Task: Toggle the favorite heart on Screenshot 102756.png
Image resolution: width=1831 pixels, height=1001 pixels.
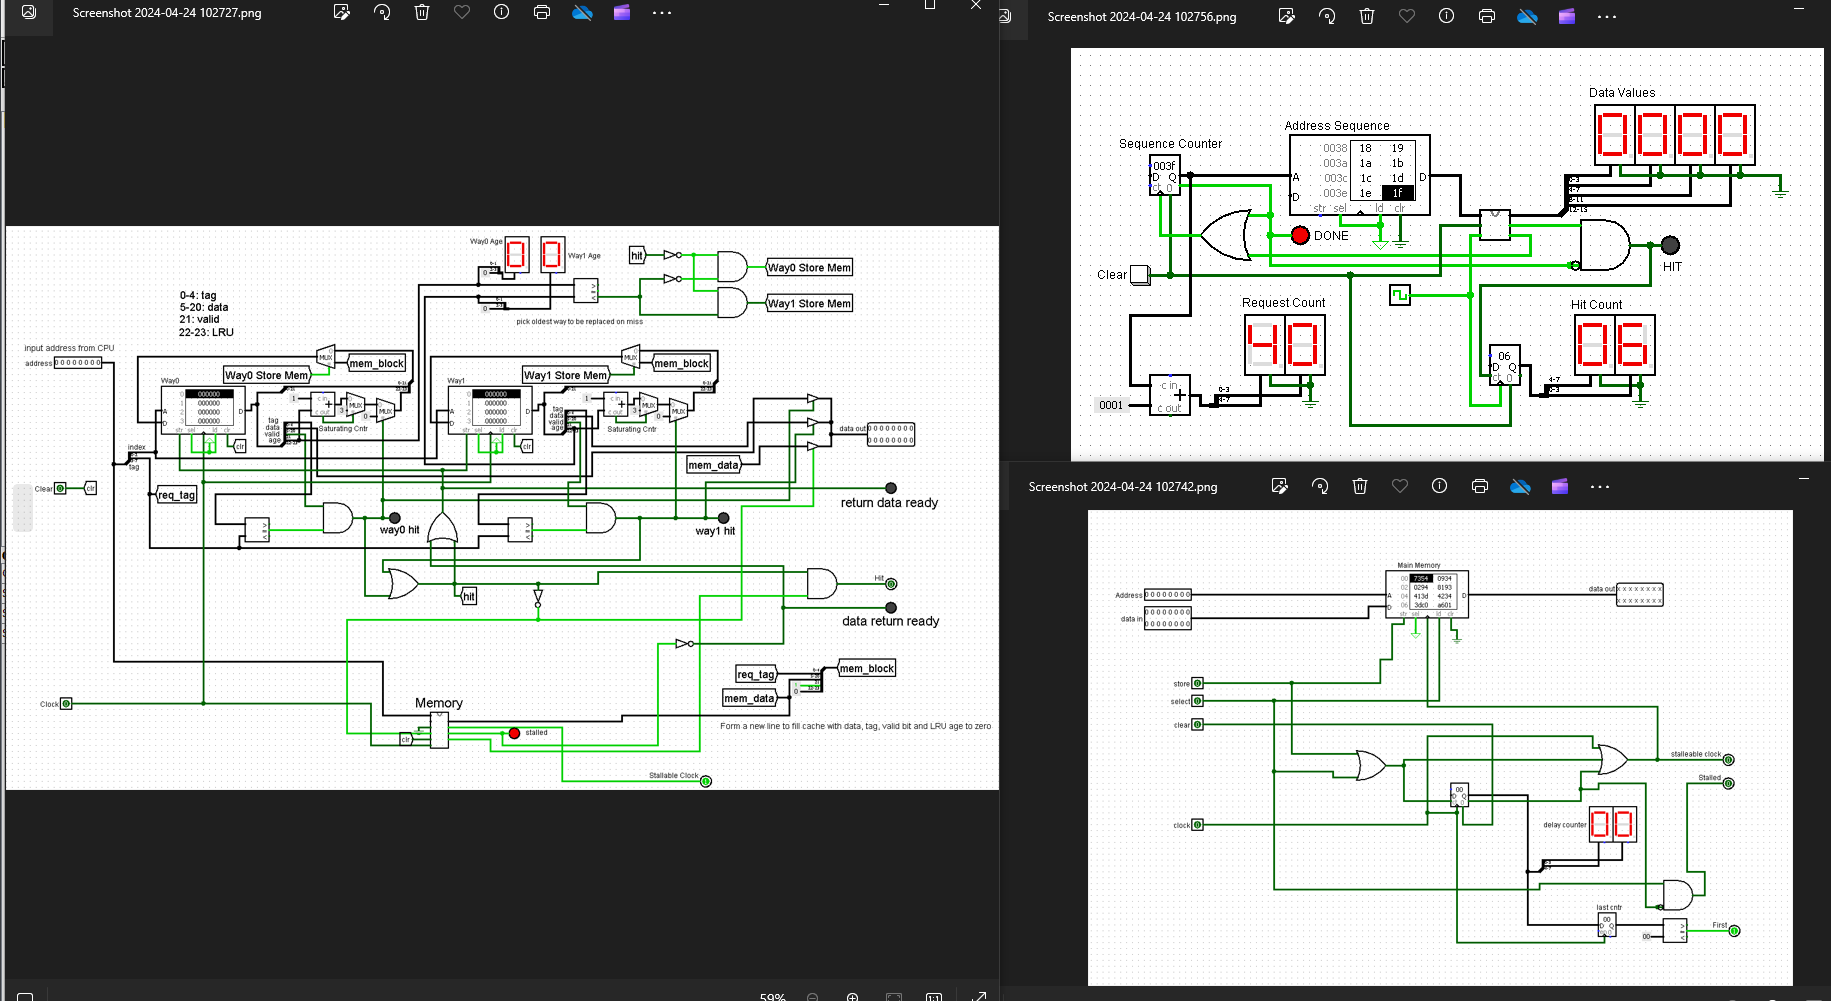Action: [1407, 17]
